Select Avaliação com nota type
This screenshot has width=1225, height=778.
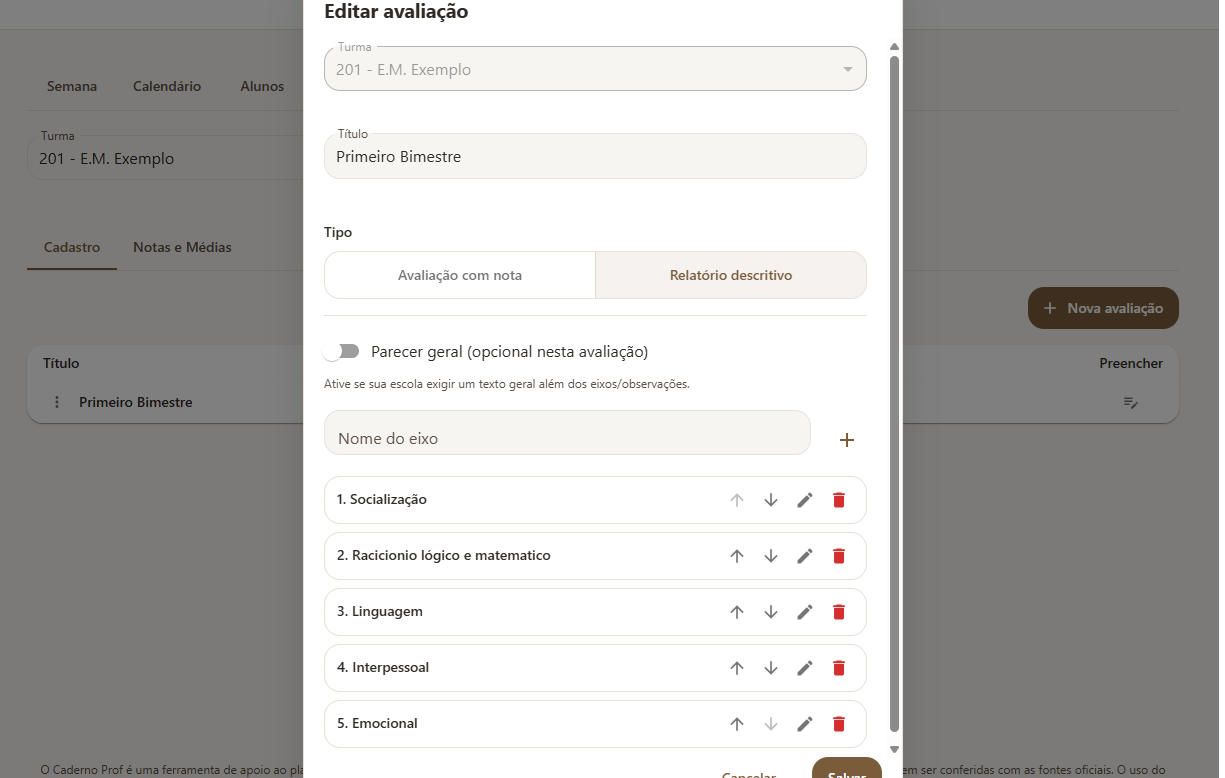(460, 275)
